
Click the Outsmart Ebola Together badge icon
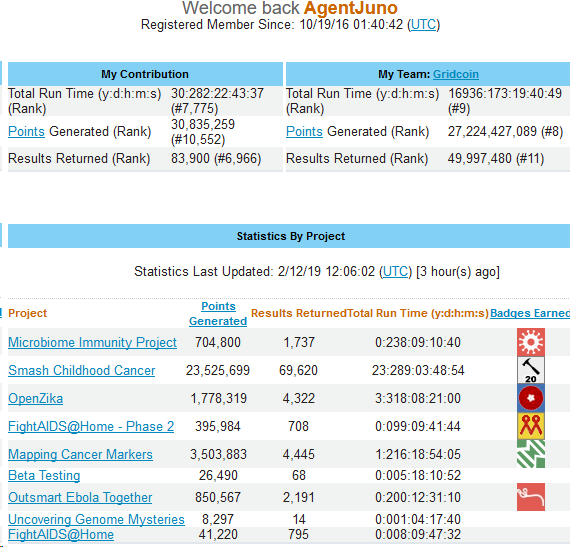coord(531,497)
